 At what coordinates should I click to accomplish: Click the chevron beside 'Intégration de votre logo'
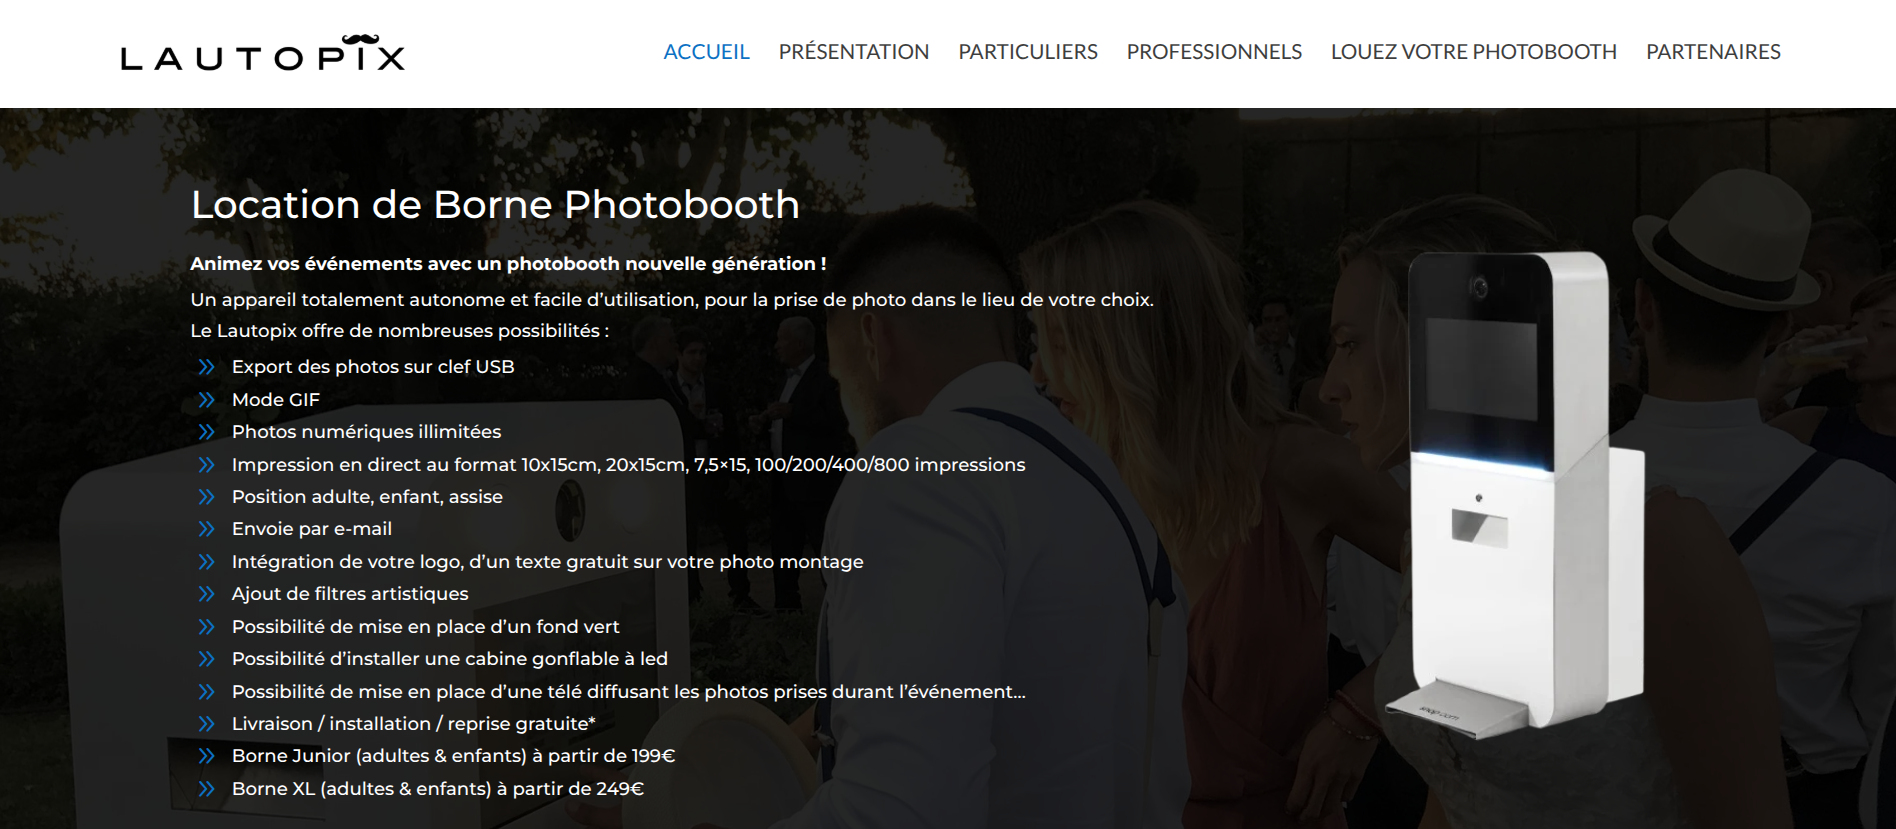[x=207, y=562]
